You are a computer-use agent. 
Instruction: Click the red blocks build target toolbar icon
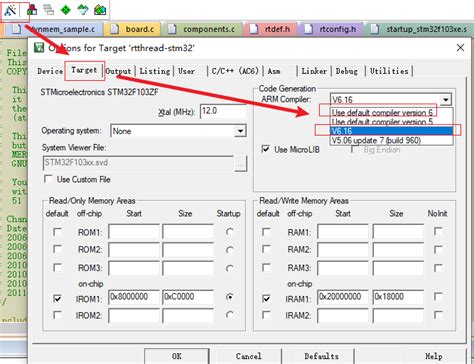(32, 10)
